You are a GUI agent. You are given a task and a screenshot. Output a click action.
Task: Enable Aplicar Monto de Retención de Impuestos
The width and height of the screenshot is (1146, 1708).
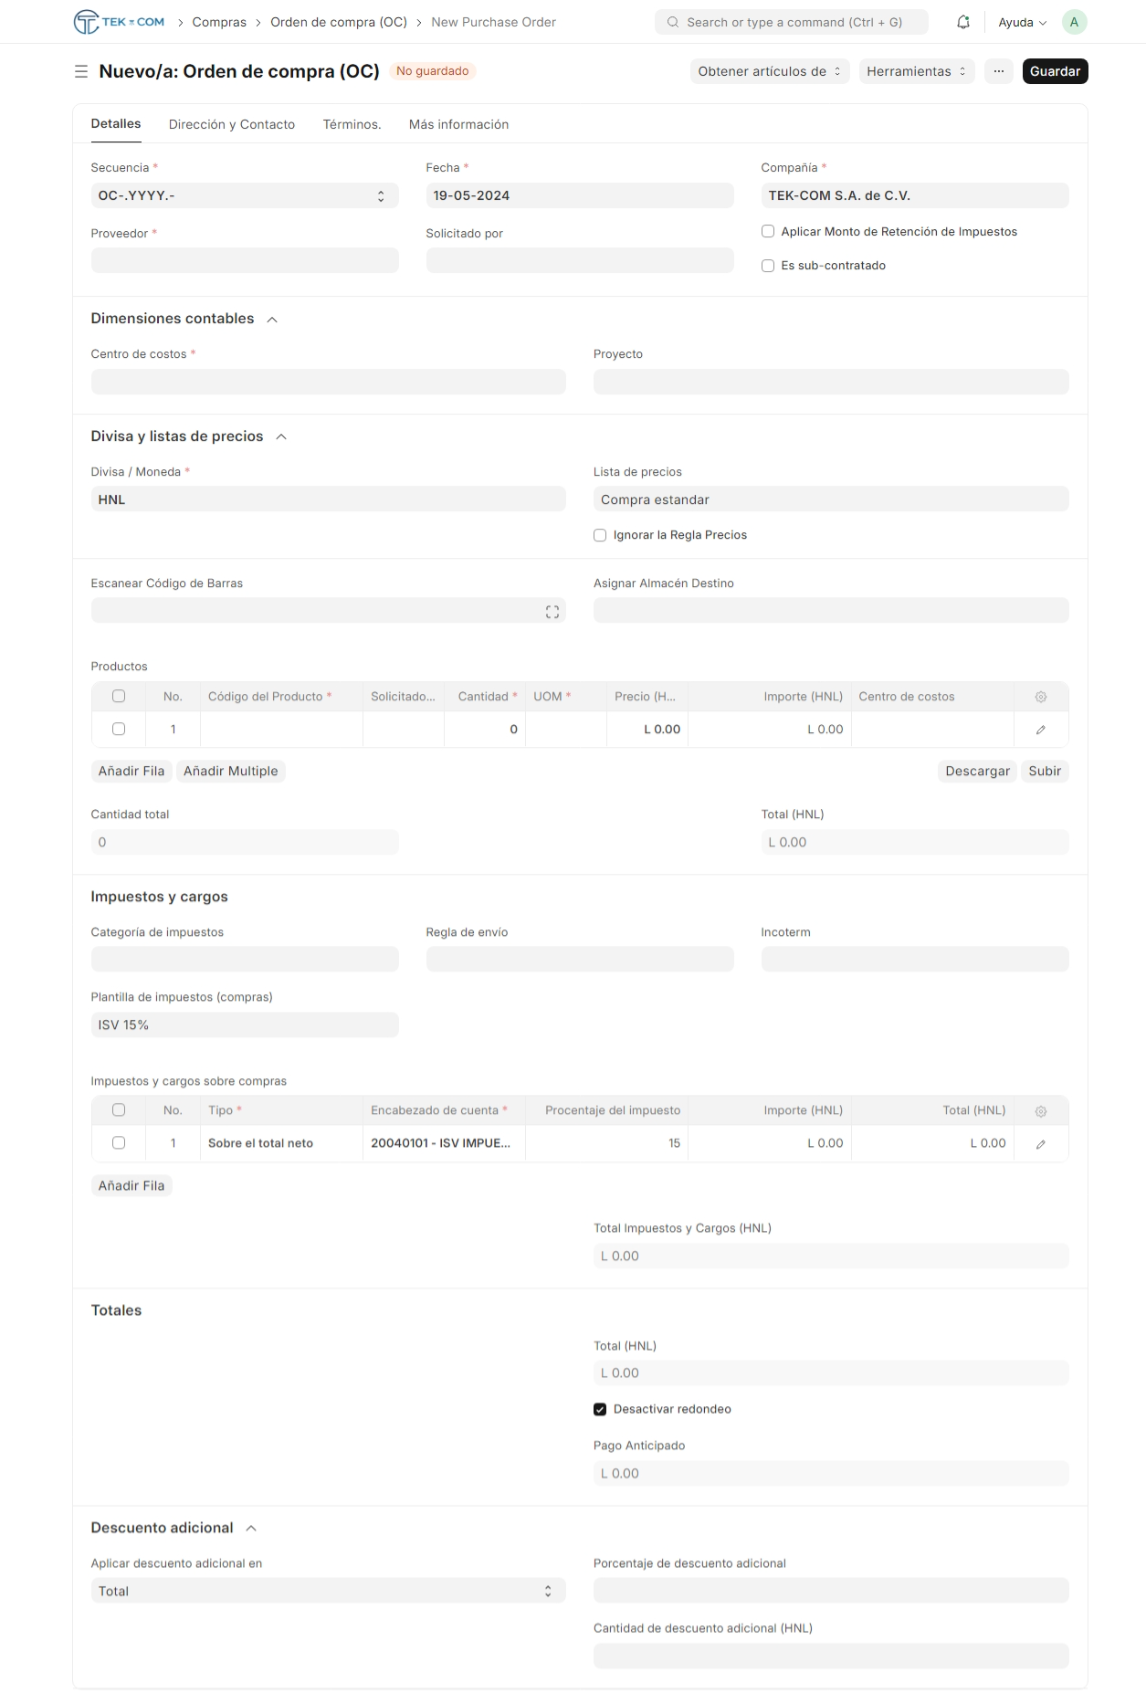(768, 232)
